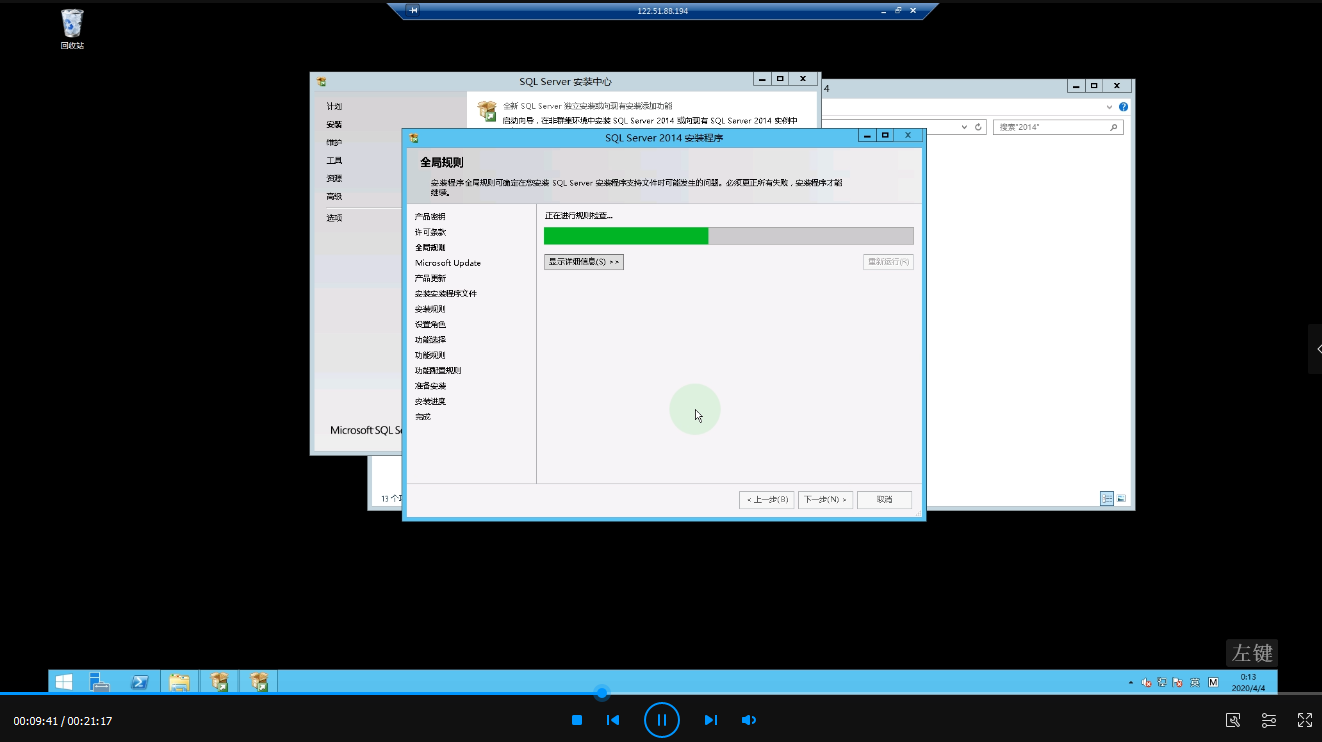Skip to the previous video track
The width and height of the screenshot is (1322, 742).
point(613,720)
